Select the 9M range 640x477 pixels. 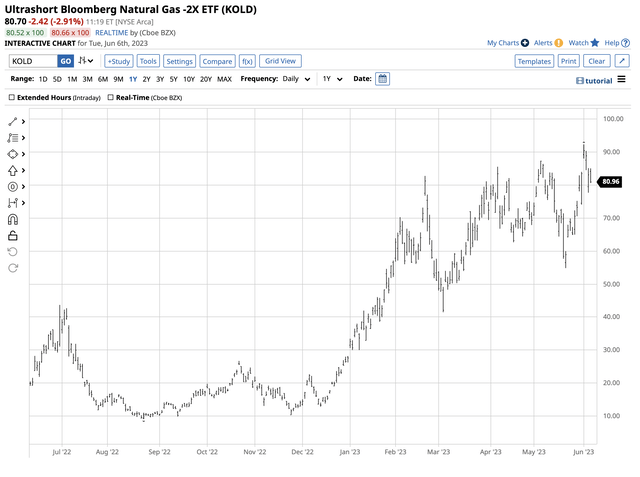118,79
